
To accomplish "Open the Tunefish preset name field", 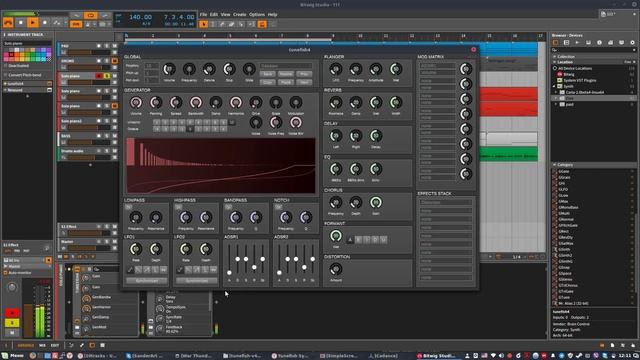I will click(286, 66).
